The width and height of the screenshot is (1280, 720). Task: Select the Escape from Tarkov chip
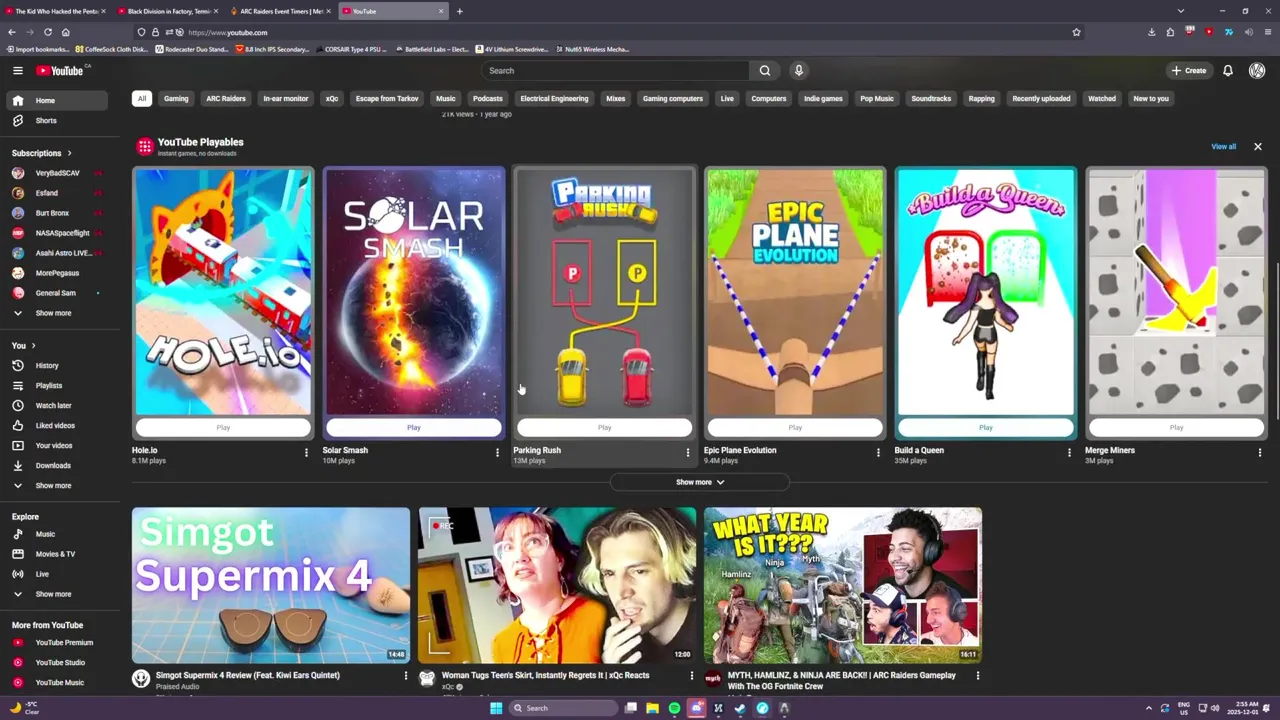click(x=387, y=98)
